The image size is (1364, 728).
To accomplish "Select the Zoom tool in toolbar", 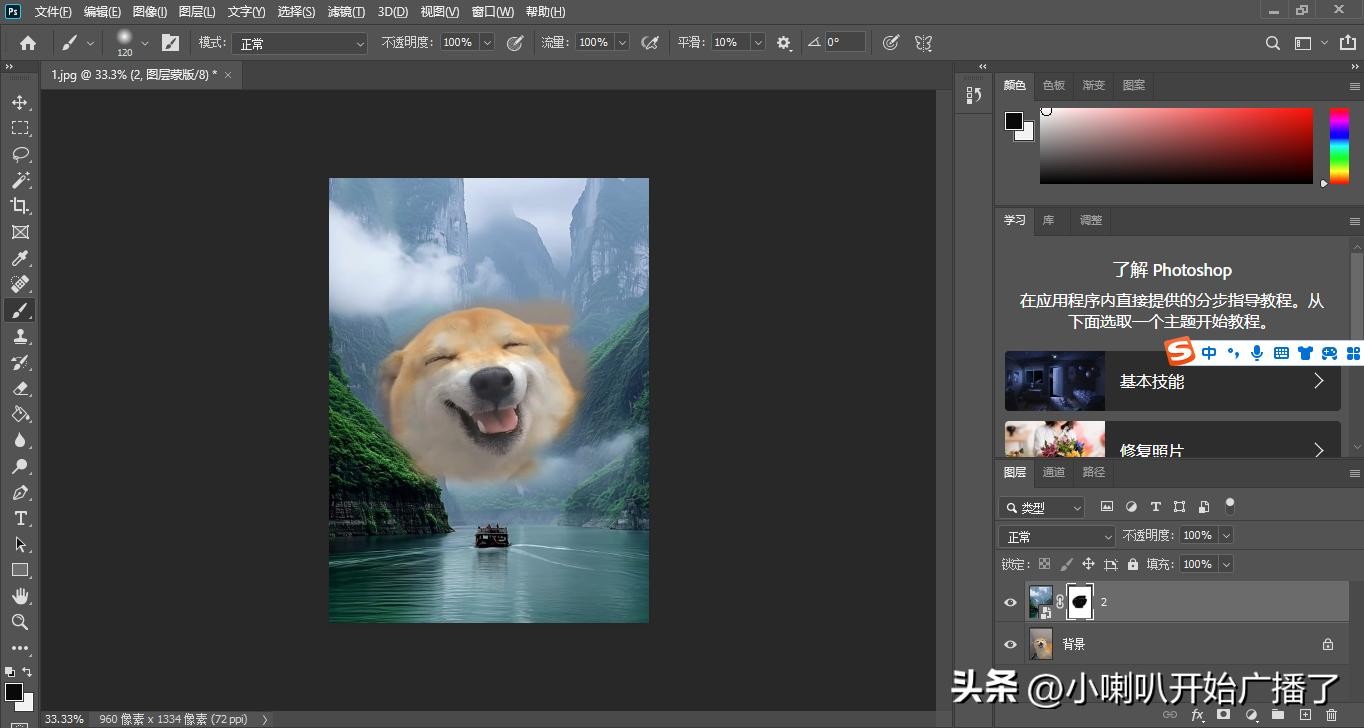I will point(20,622).
